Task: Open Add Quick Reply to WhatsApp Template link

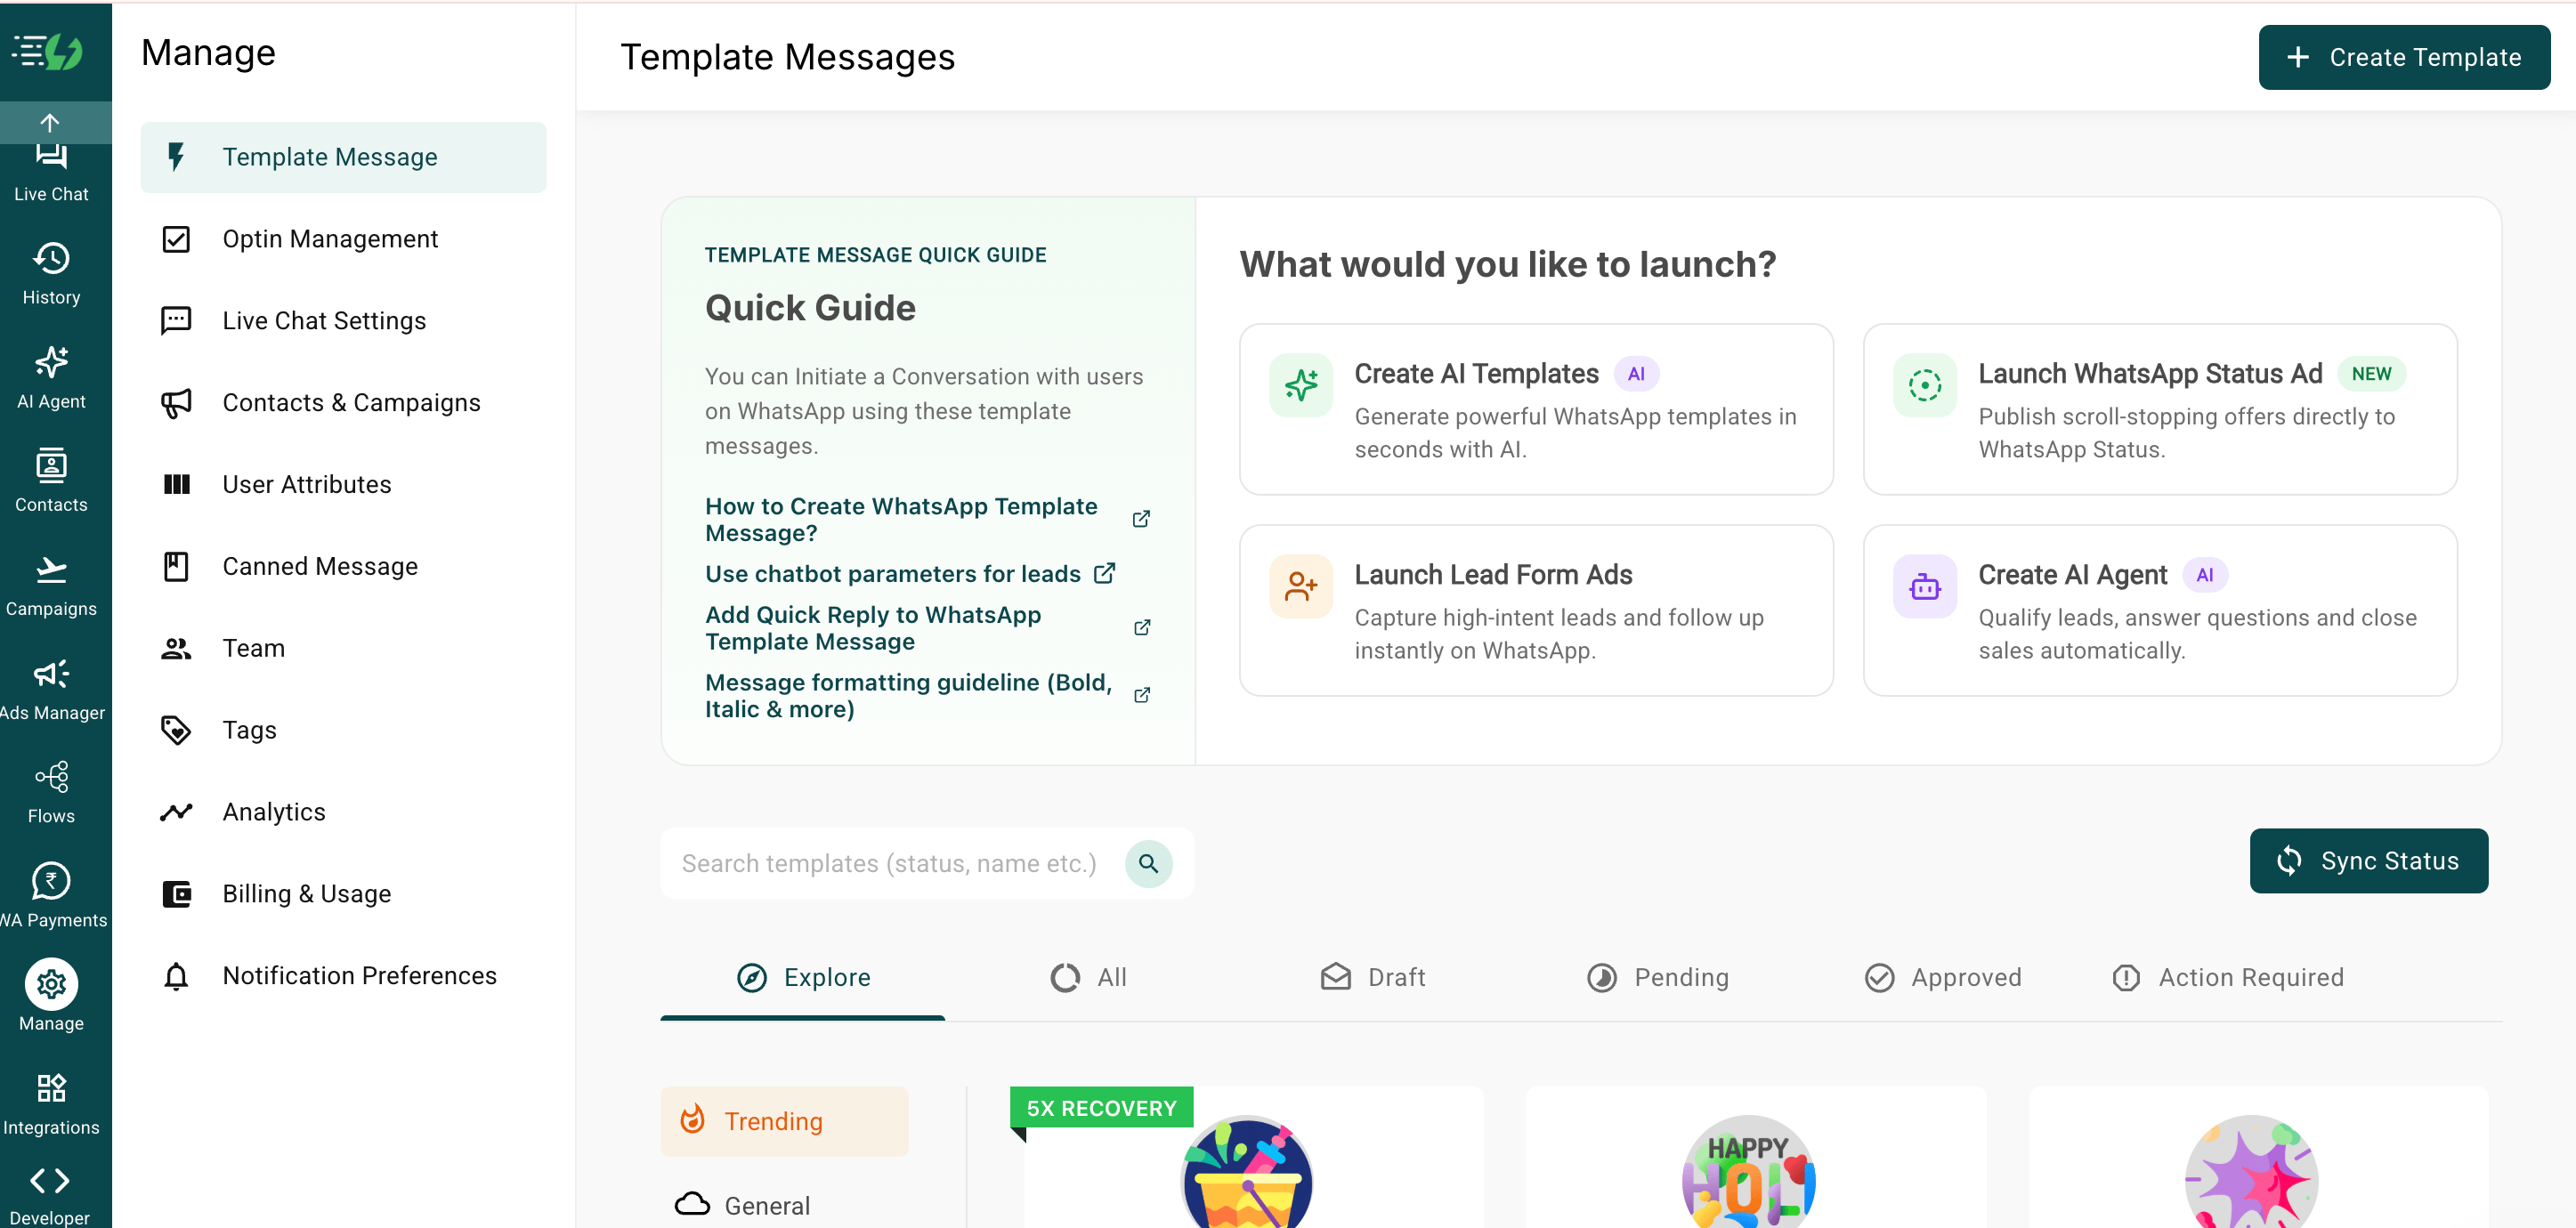Action: click(872, 627)
